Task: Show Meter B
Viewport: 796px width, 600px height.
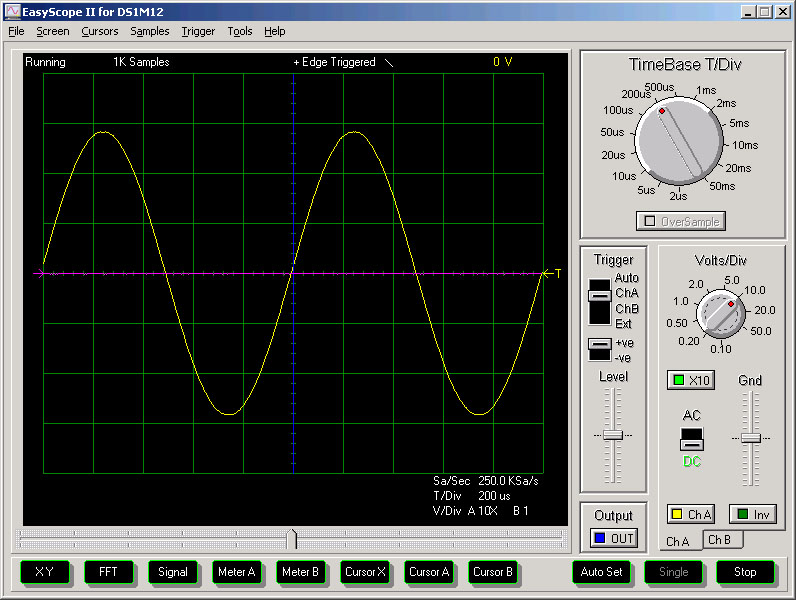Action: click(x=301, y=572)
